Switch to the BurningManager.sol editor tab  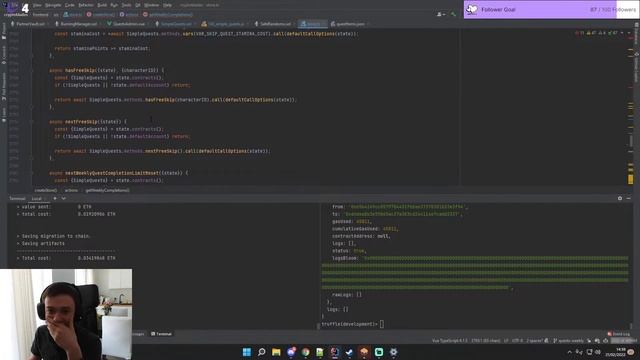[x=78, y=24]
